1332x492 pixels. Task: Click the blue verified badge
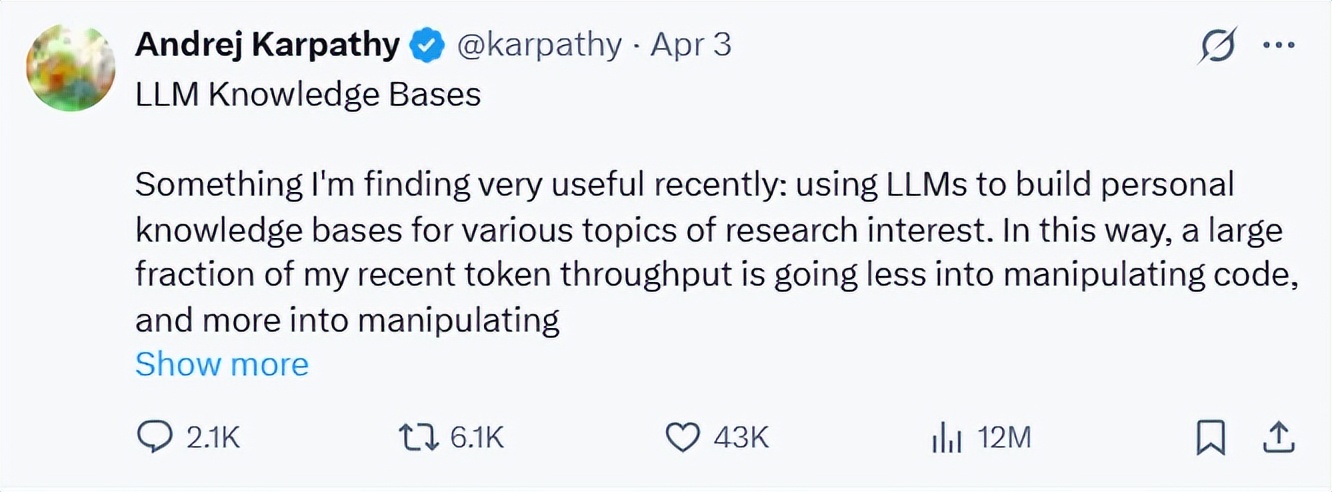427,45
